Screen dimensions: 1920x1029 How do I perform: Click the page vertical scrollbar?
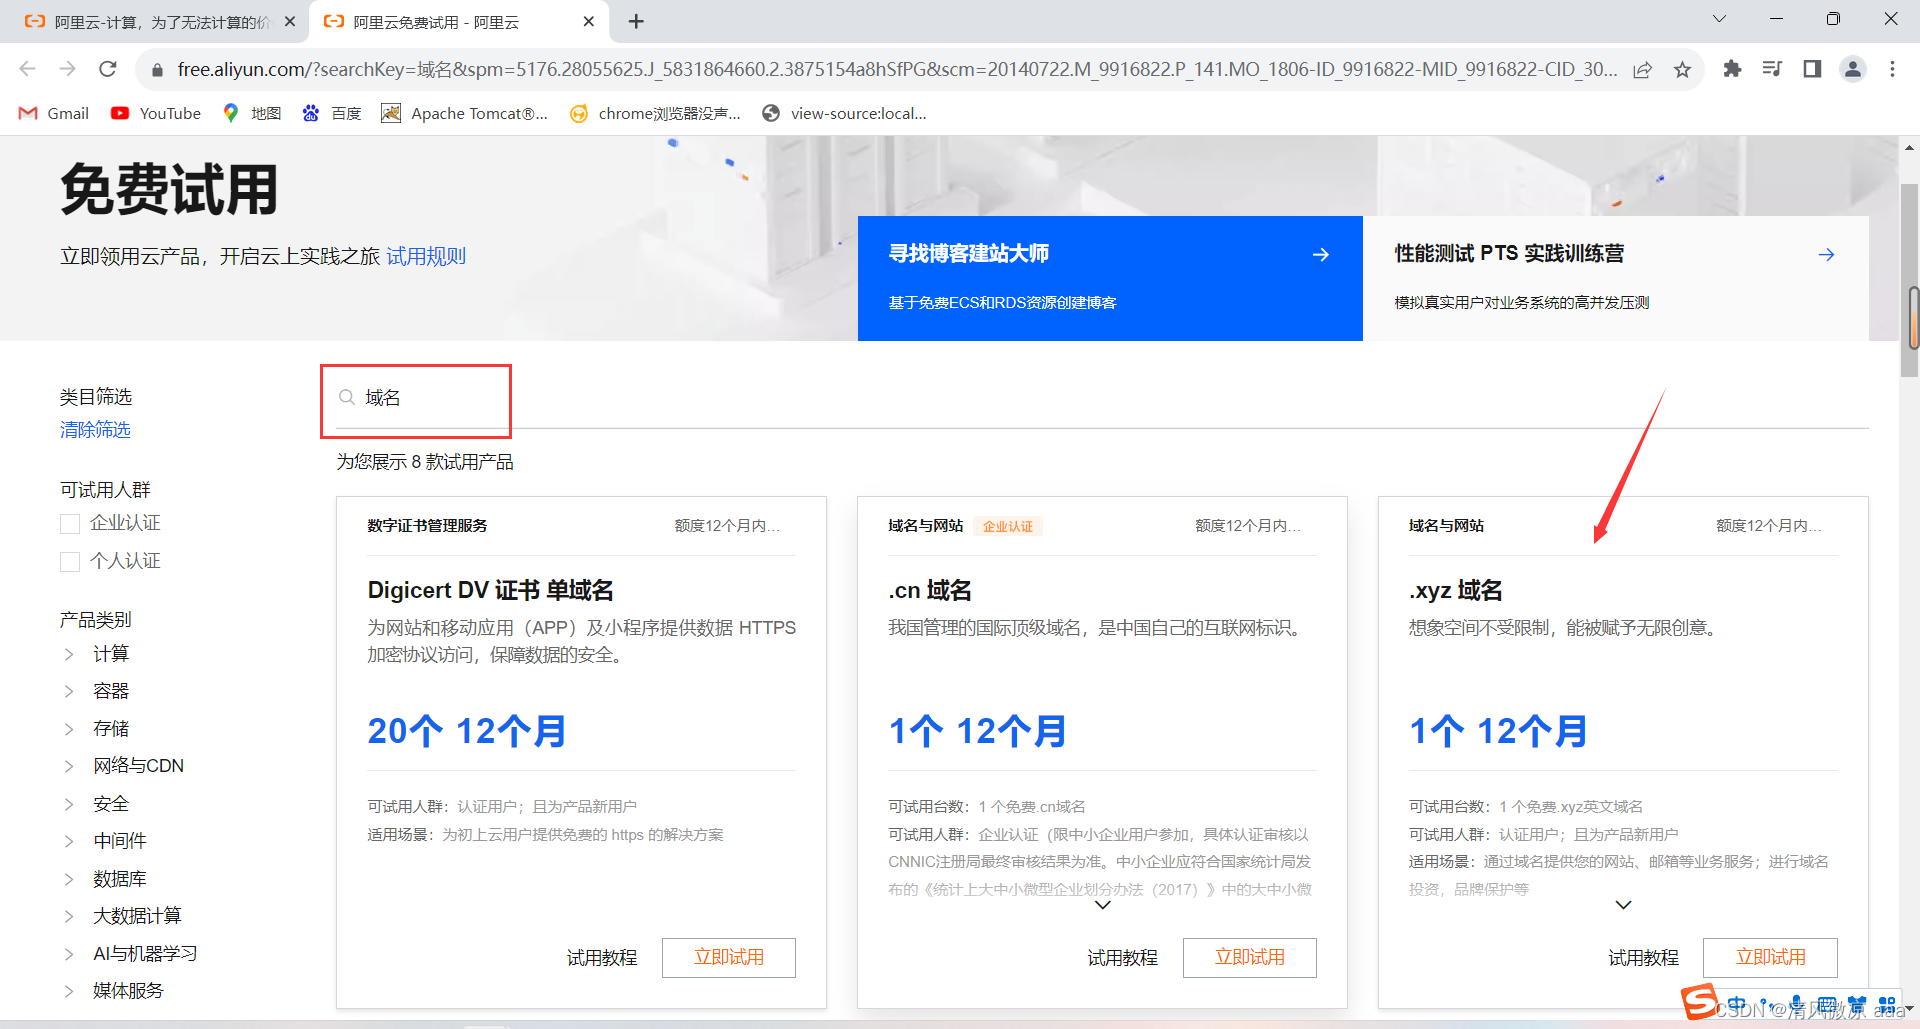click(1910, 280)
